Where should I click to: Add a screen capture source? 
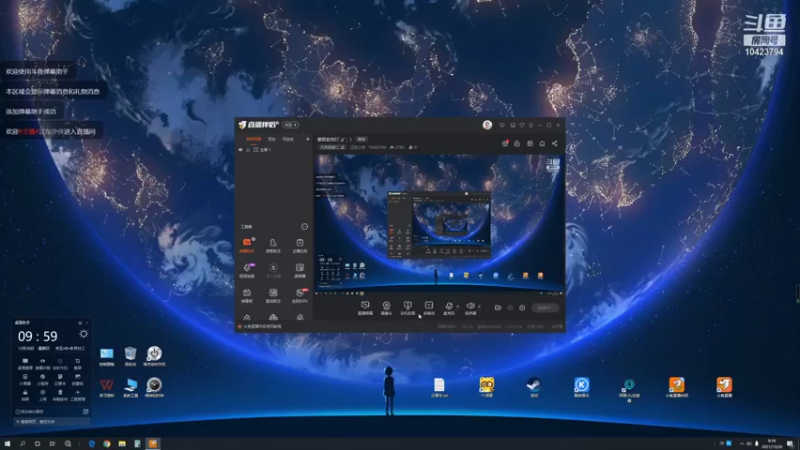click(x=365, y=307)
